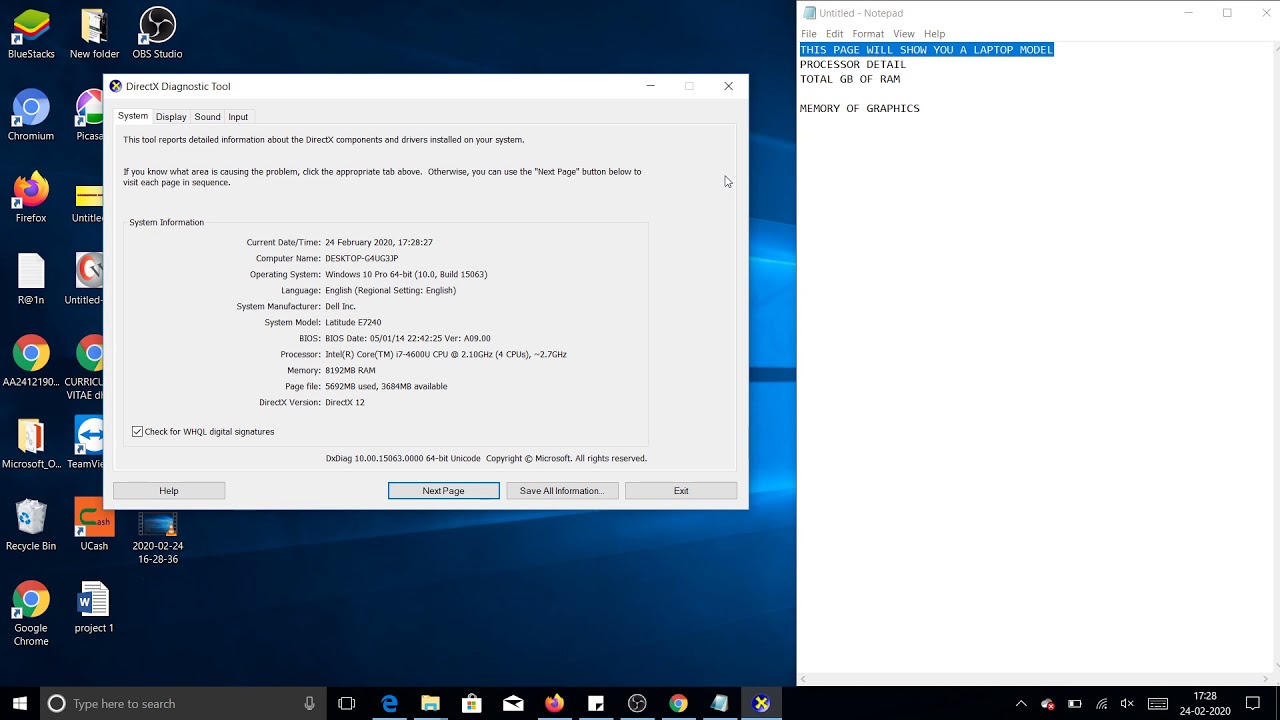Open Microsoft Store taskbar icon
This screenshot has height=720, width=1280.
(471, 704)
